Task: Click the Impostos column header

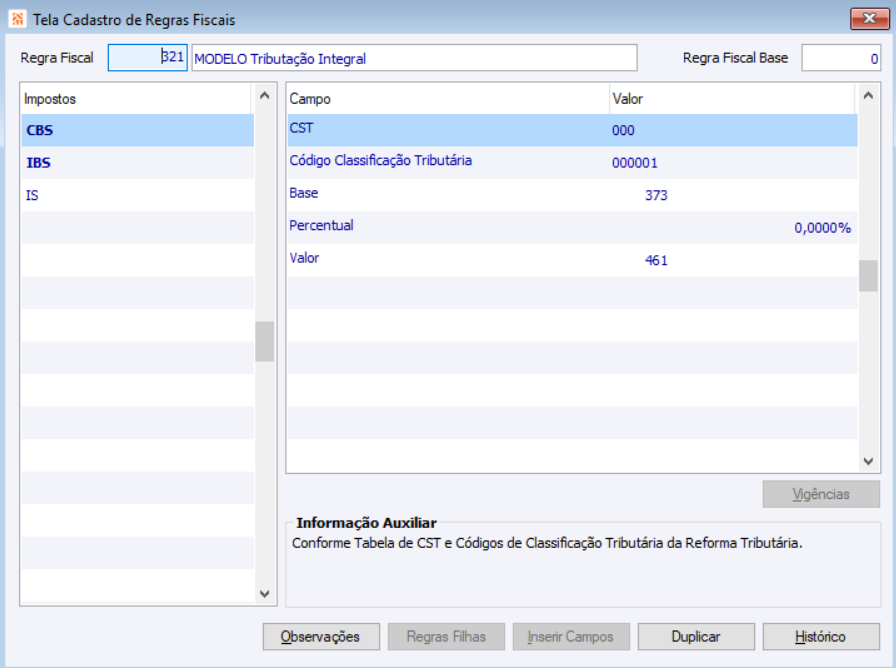Action: (136, 99)
